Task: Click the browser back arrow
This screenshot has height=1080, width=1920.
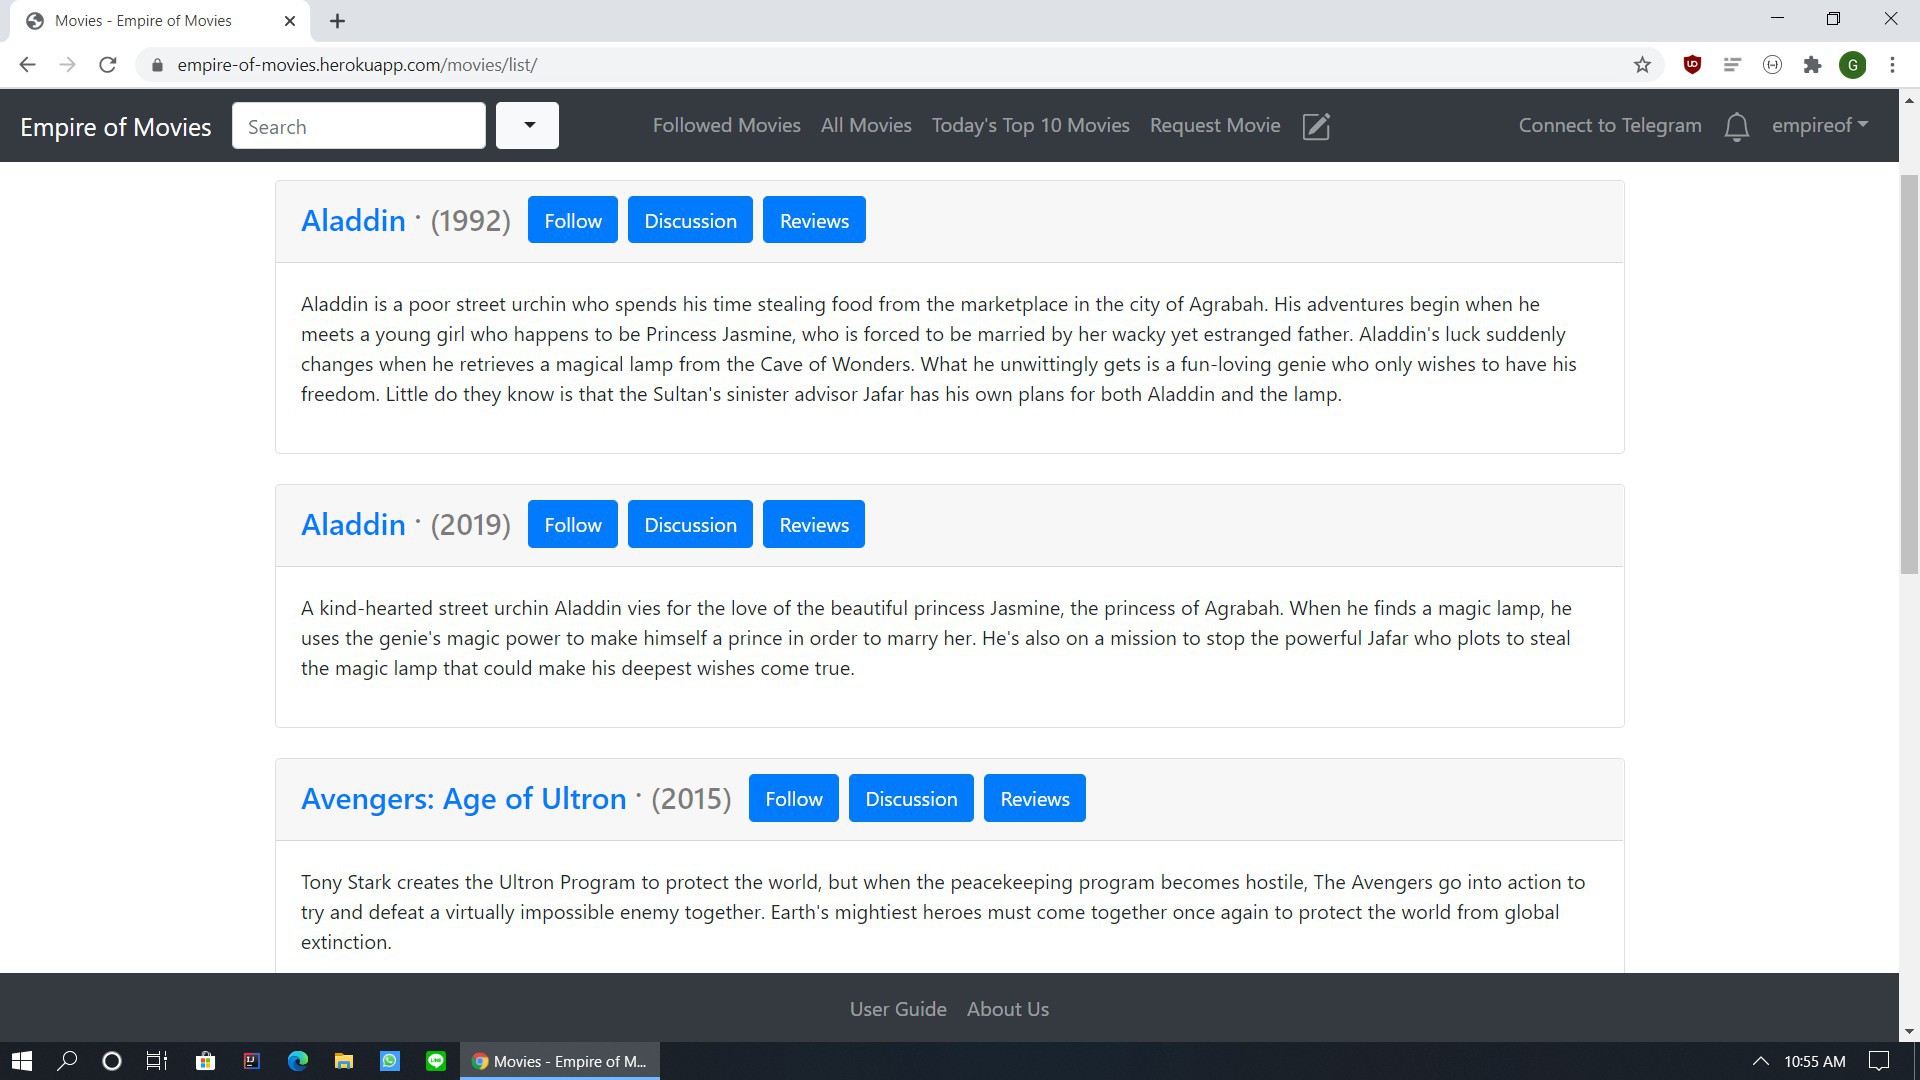Action: click(27, 65)
